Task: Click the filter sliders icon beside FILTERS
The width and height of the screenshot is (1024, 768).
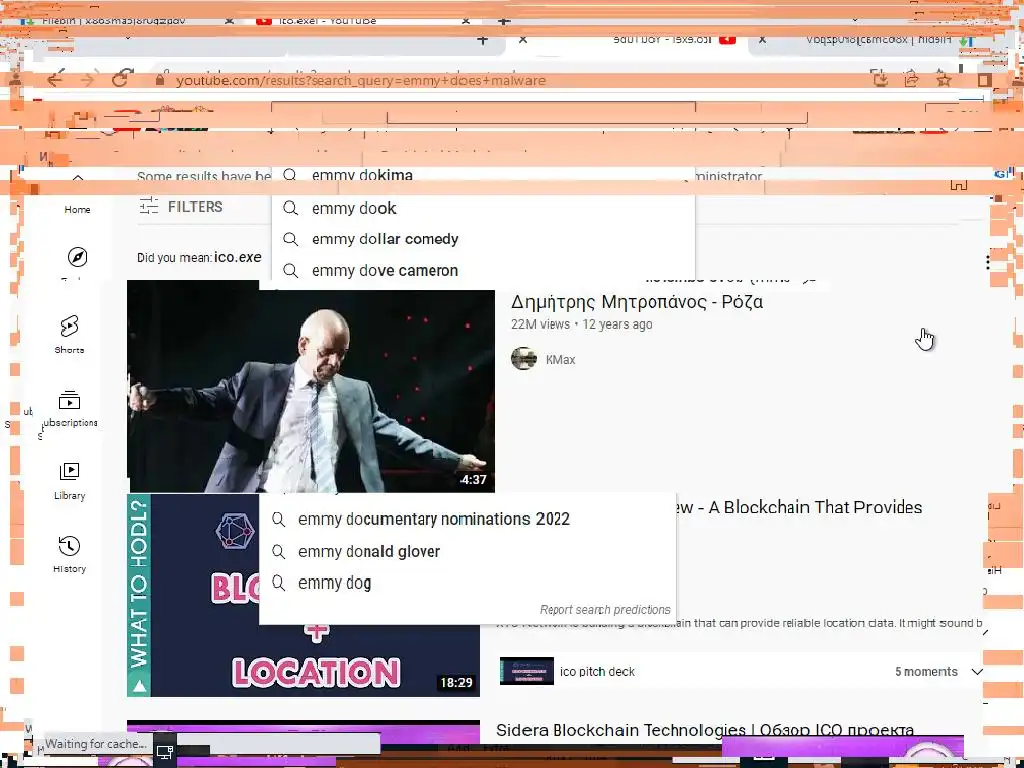Action: (148, 206)
